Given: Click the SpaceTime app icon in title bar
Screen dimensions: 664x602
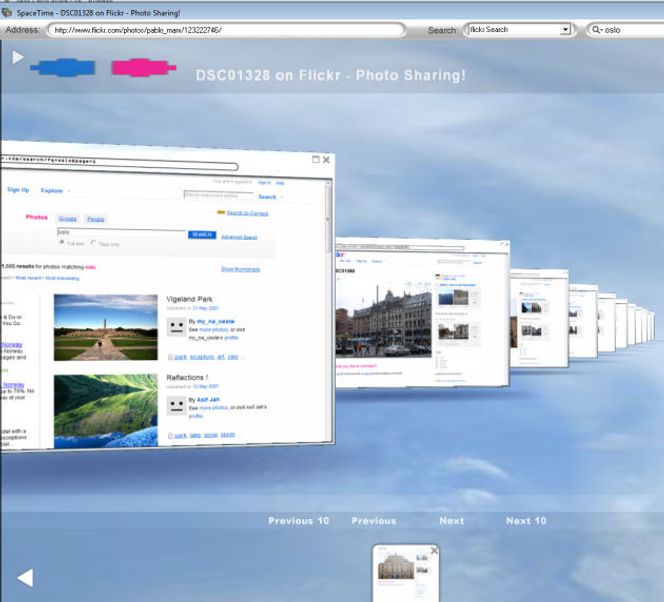Looking at the screenshot, I should pyautogui.click(x=7, y=13).
